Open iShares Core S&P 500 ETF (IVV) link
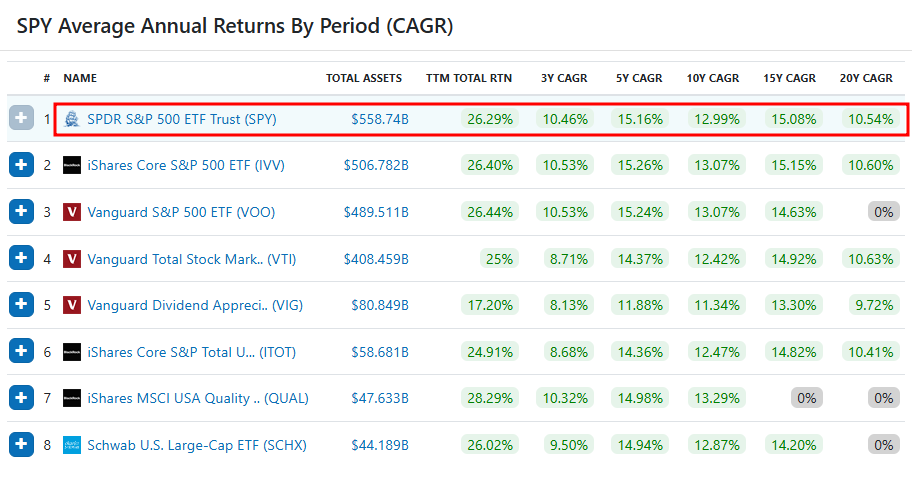912x490 pixels. [186, 165]
